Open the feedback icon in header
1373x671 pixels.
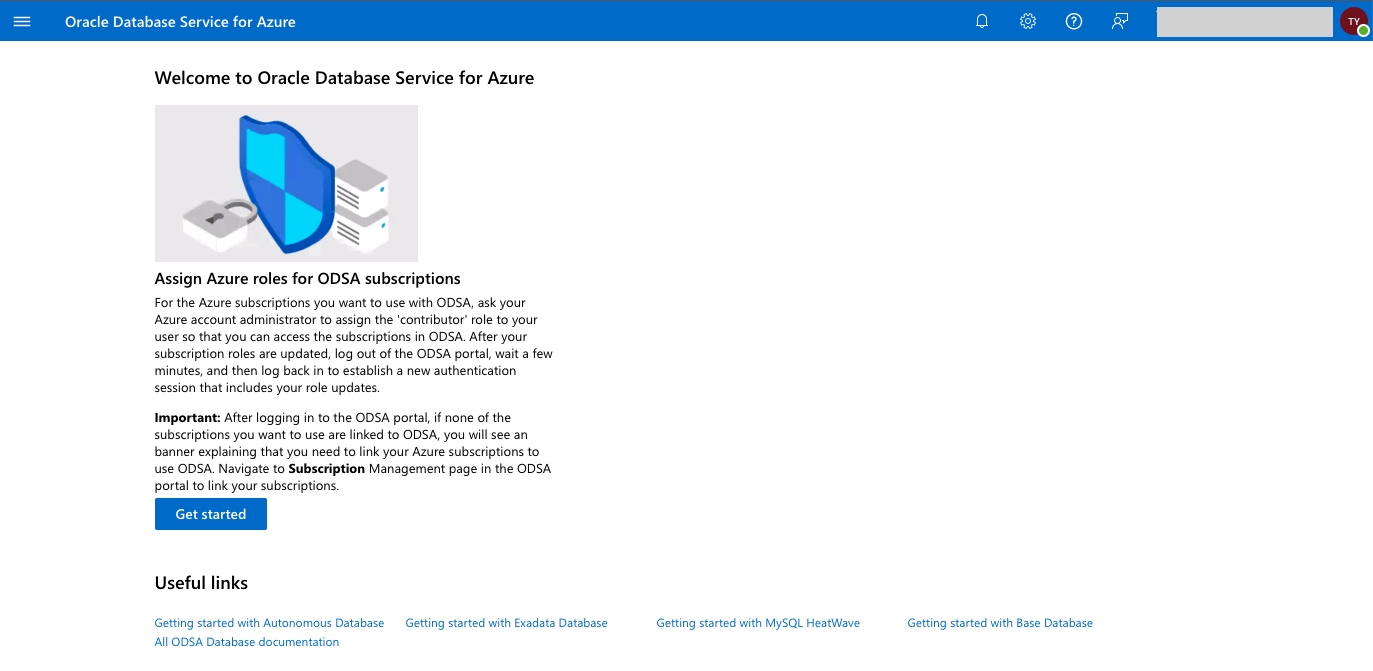[1120, 21]
